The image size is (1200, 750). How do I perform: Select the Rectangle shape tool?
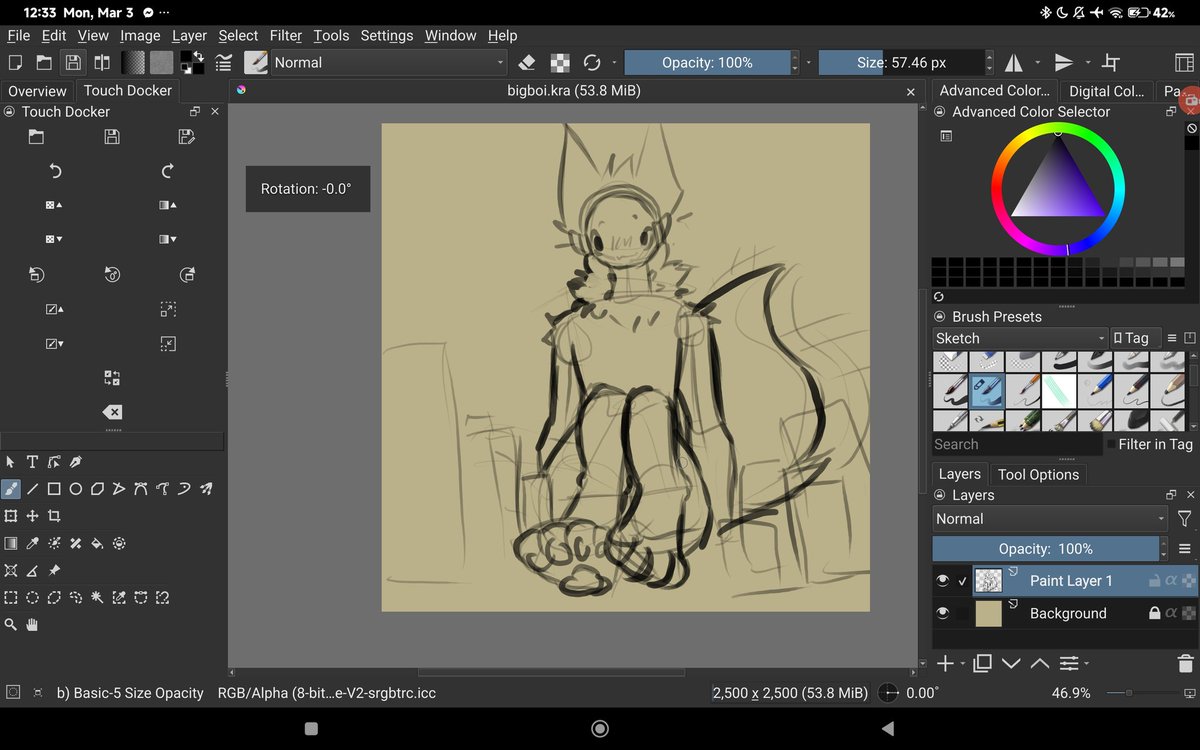click(x=54, y=489)
